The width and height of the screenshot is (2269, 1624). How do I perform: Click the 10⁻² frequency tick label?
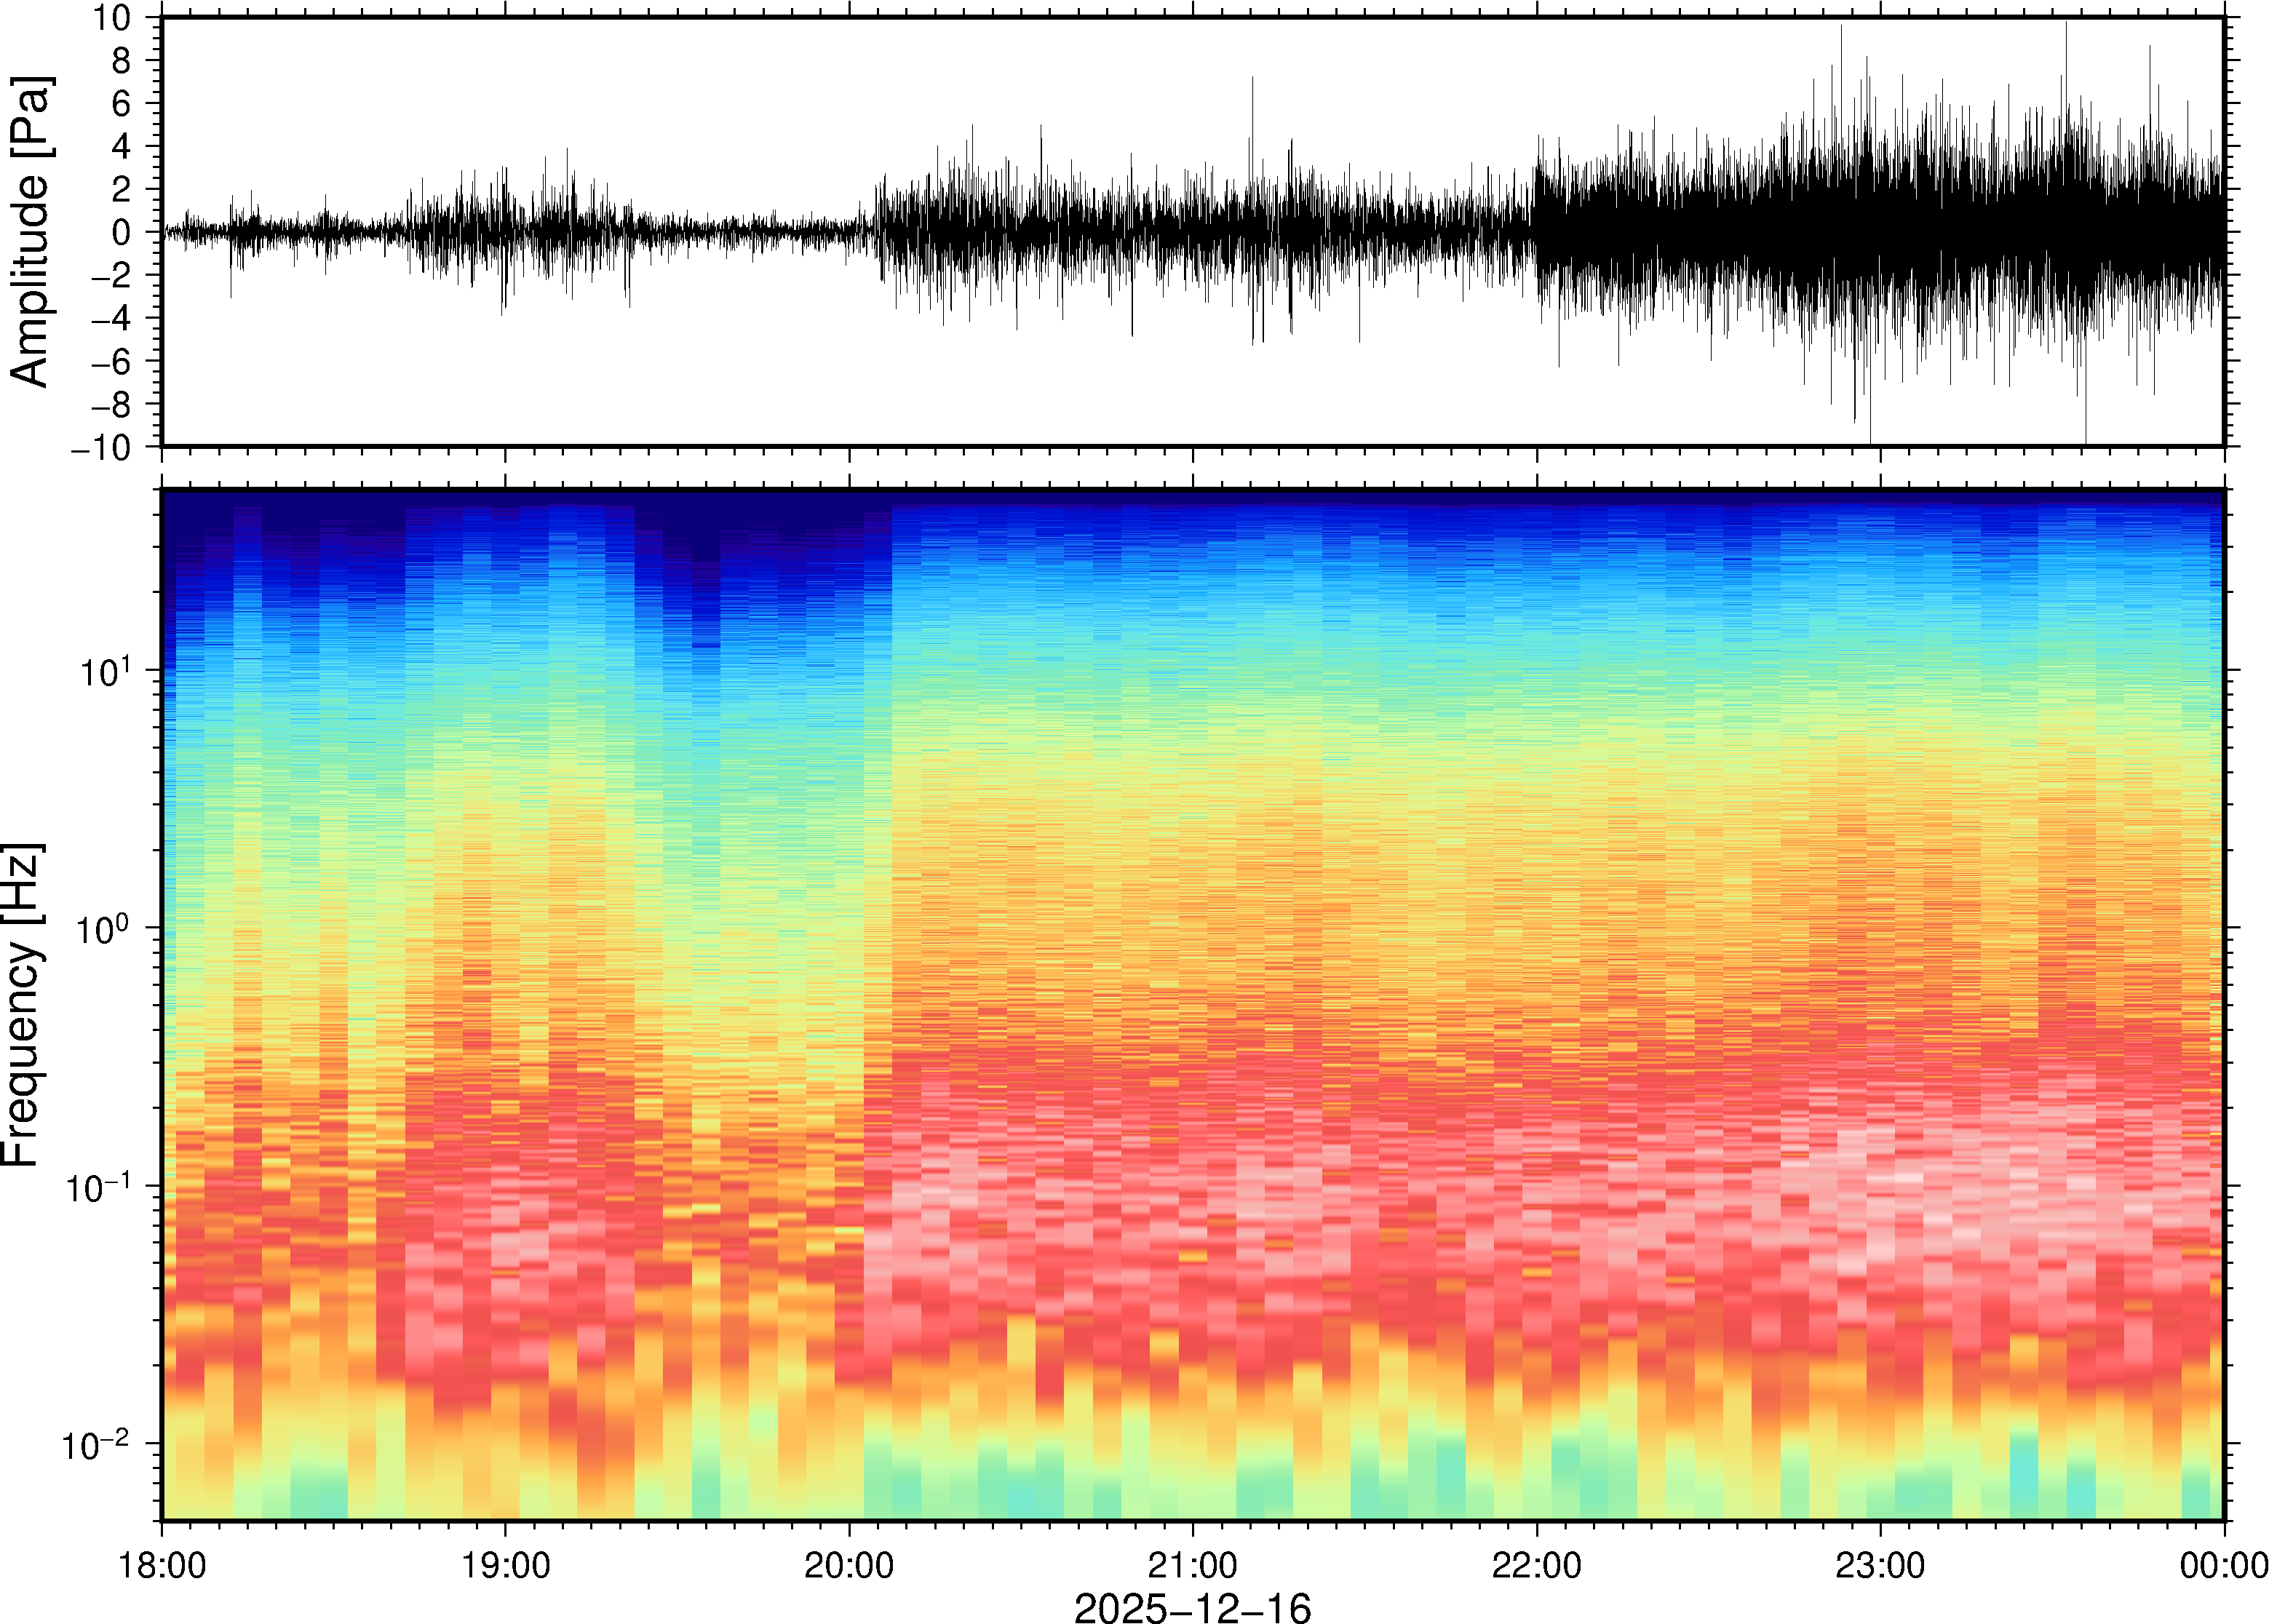click(96, 1445)
